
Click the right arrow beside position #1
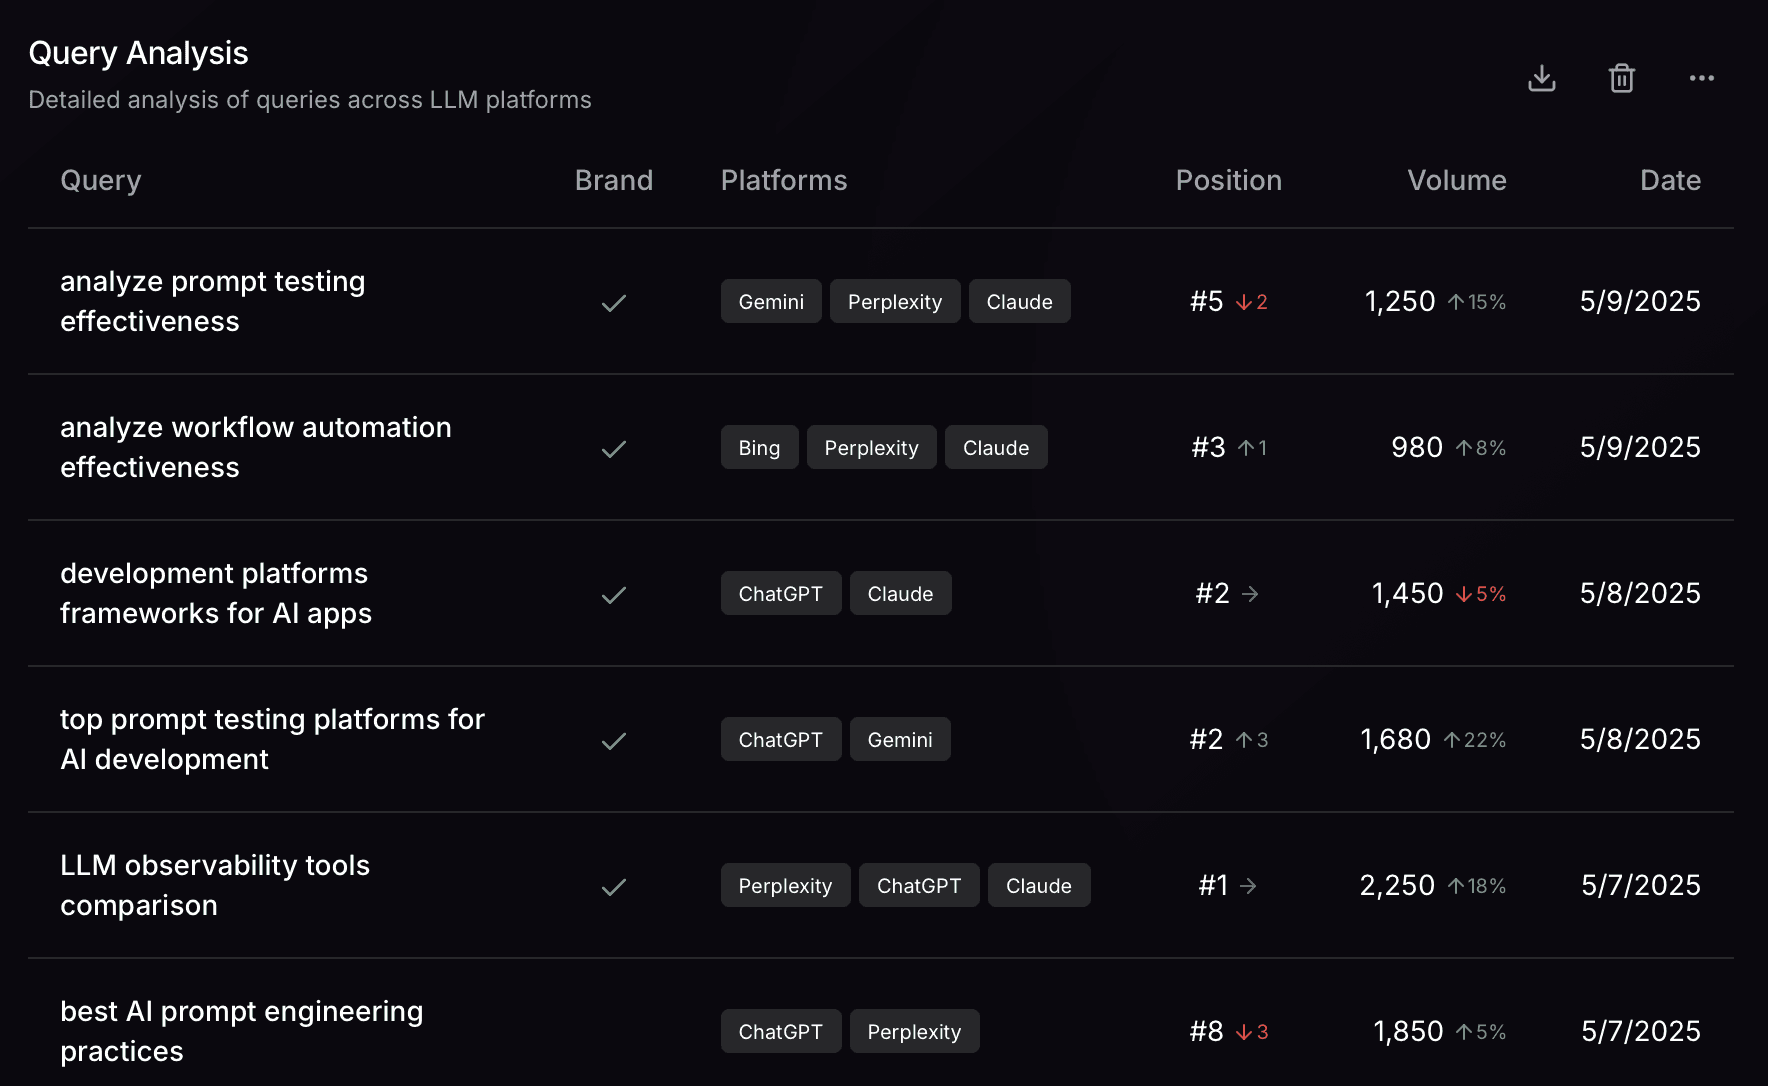(1248, 886)
